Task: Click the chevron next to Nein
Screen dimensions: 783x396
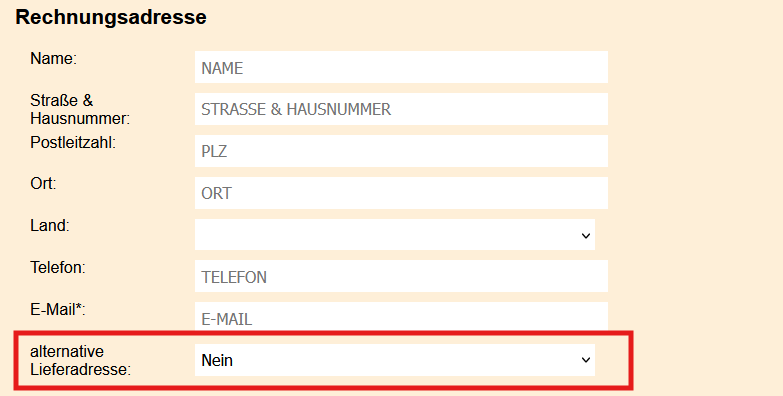Action: coord(586,360)
